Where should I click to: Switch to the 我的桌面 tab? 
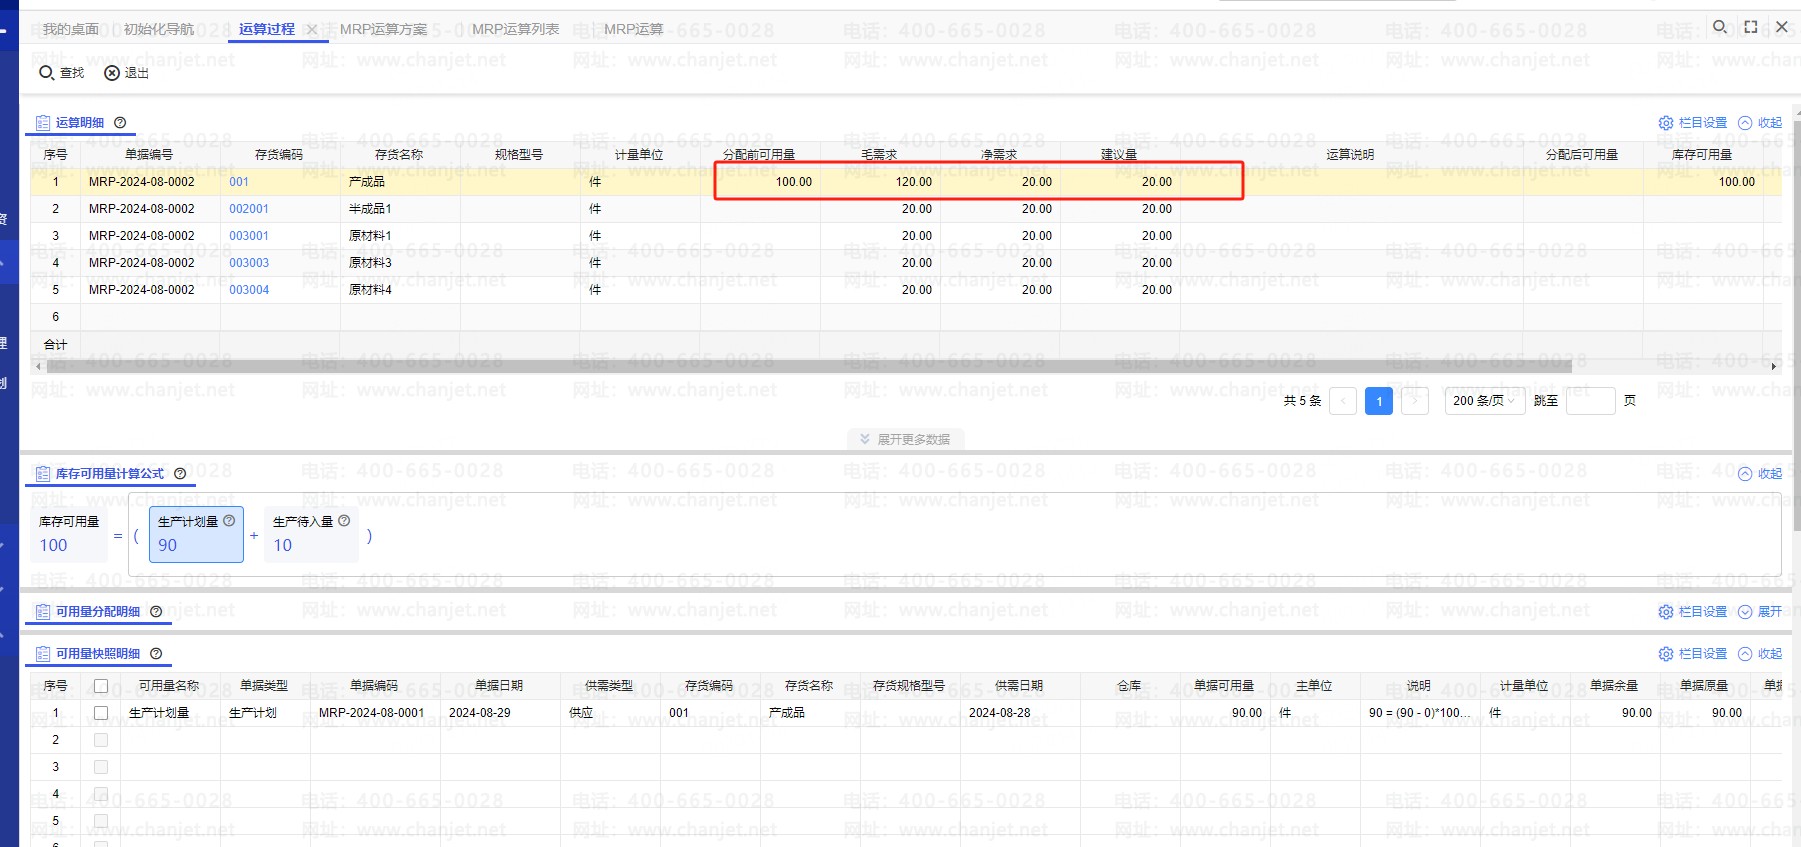pos(71,29)
